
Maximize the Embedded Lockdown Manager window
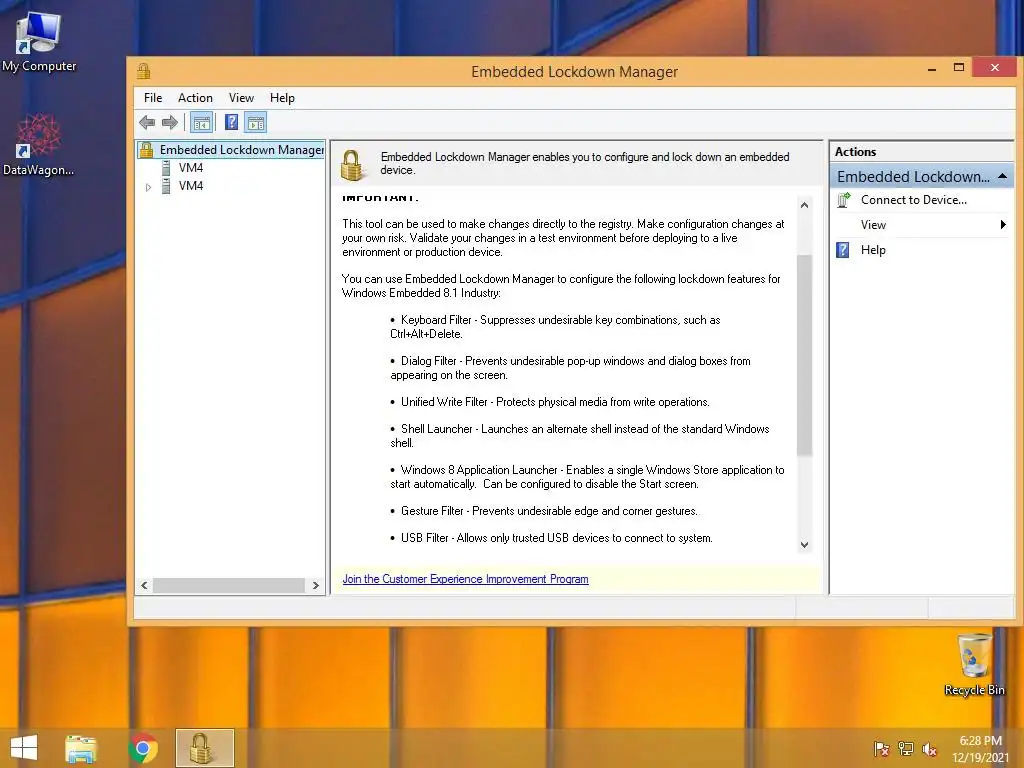pyautogui.click(x=959, y=68)
